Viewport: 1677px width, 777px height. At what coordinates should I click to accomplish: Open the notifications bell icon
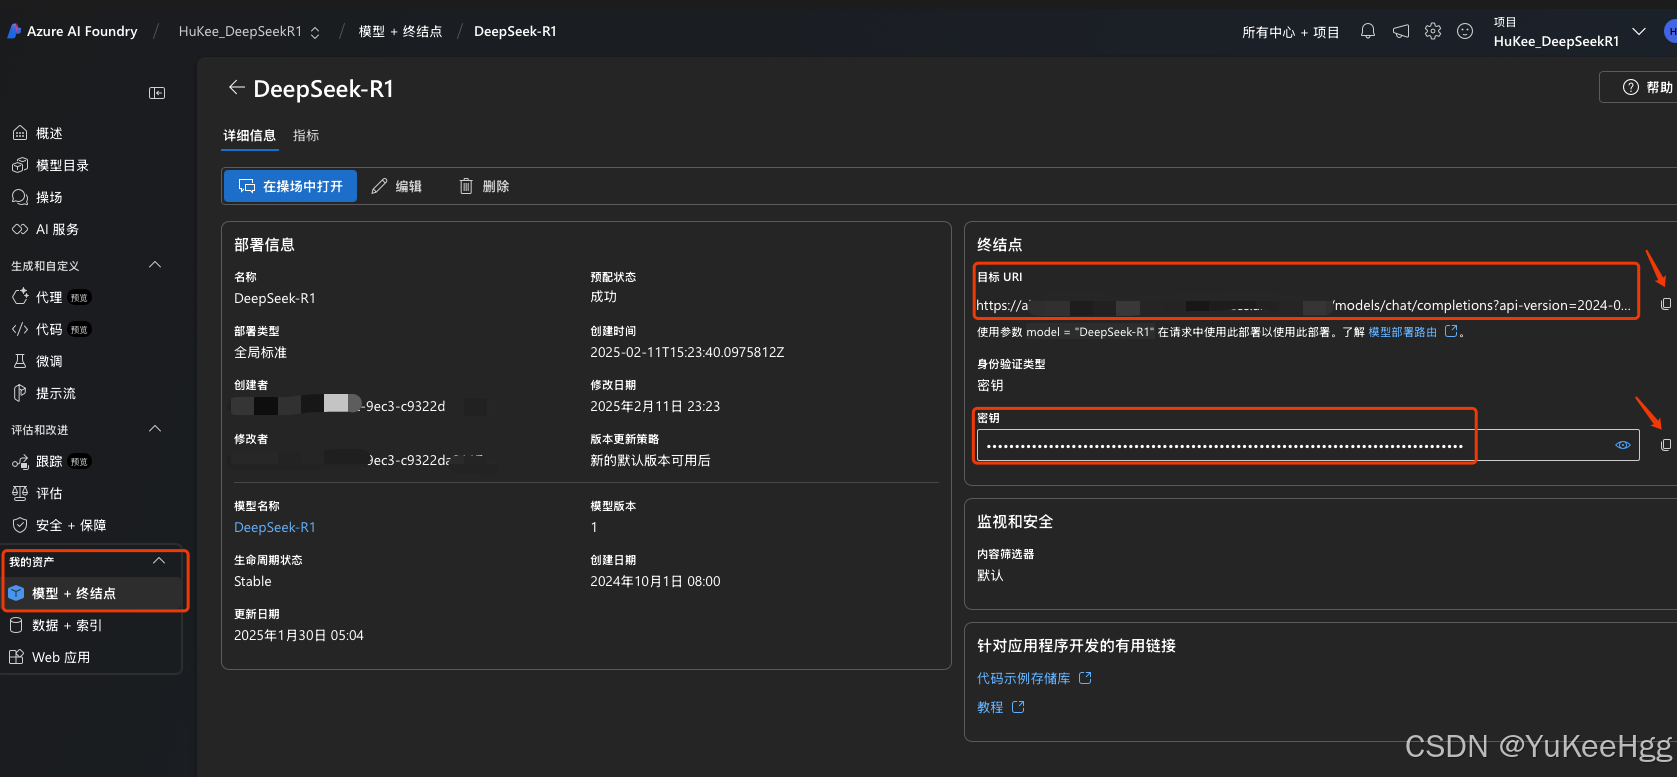1368,31
